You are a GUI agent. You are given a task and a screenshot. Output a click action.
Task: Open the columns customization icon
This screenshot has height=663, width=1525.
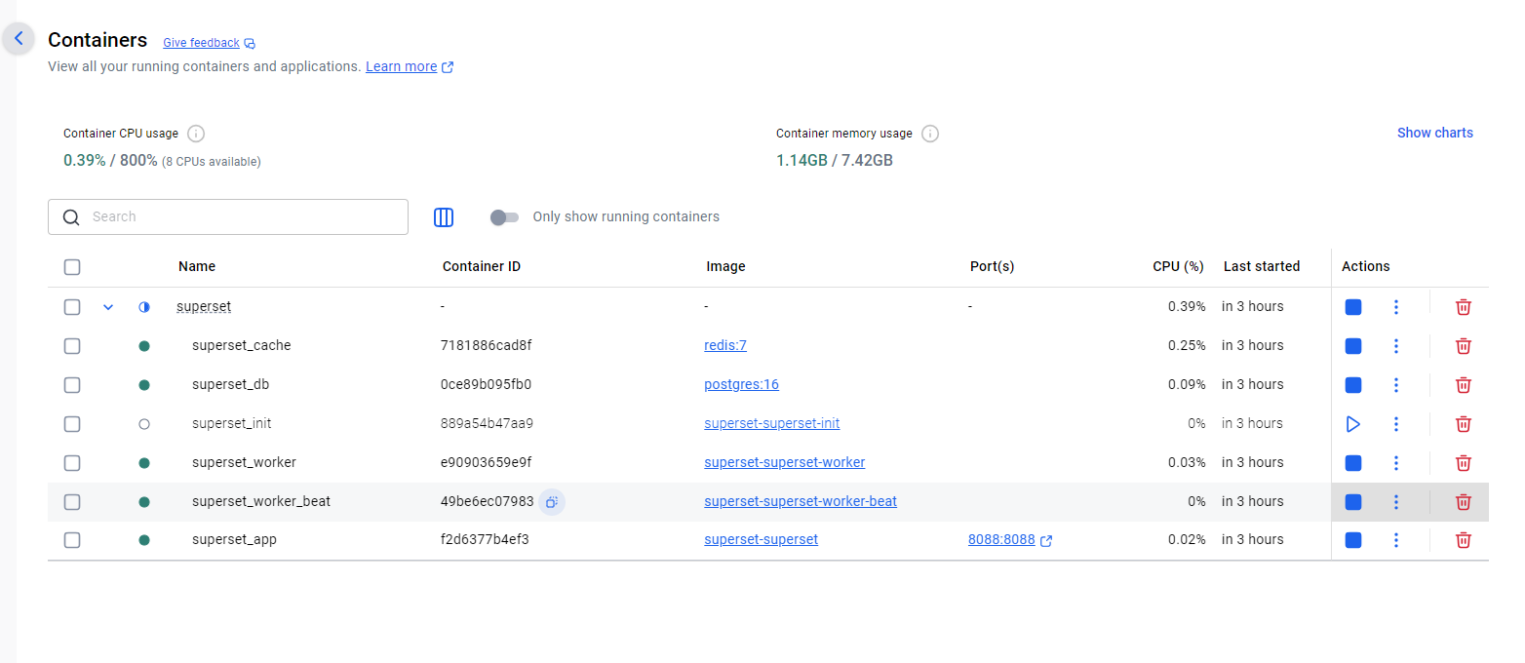coord(443,216)
